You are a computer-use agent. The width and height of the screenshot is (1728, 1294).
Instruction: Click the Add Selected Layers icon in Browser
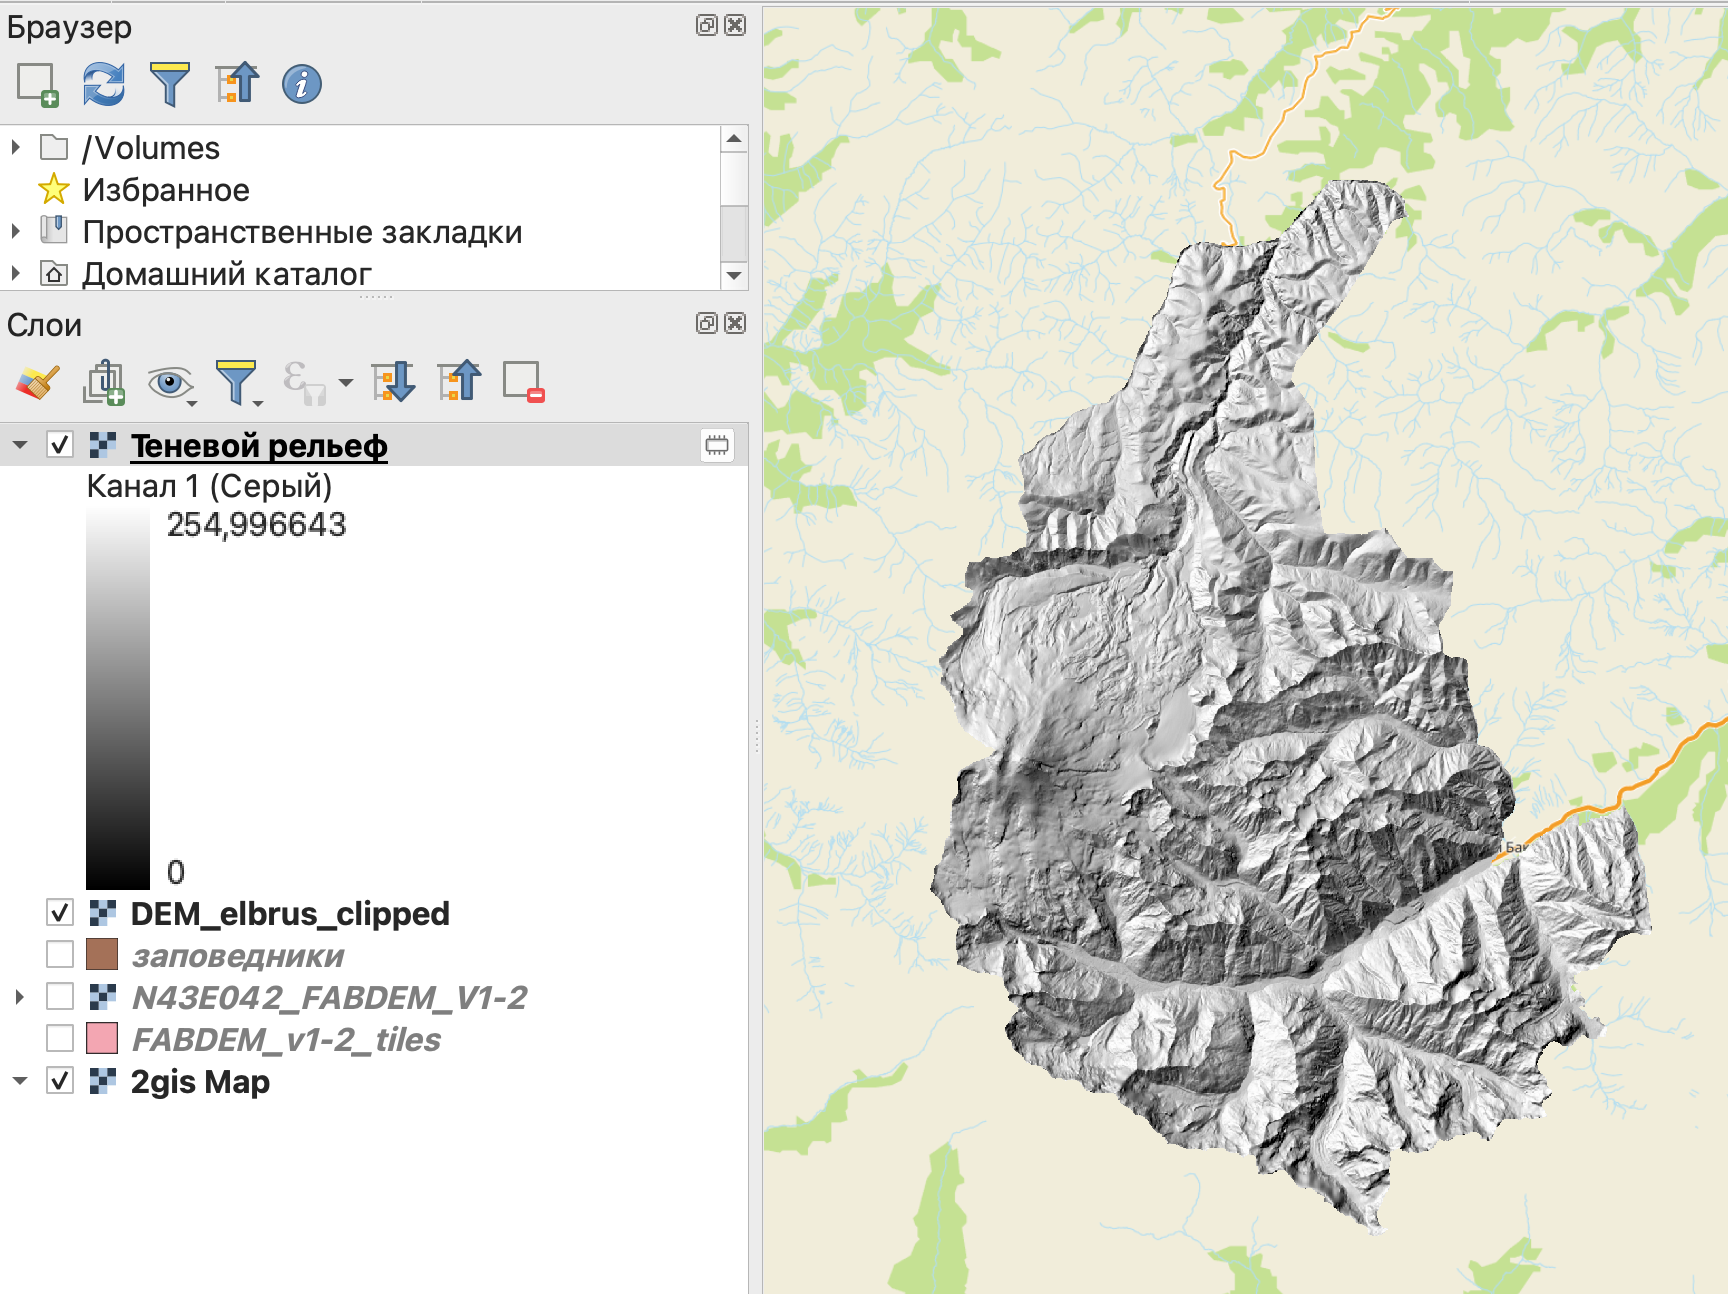[x=37, y=84]
